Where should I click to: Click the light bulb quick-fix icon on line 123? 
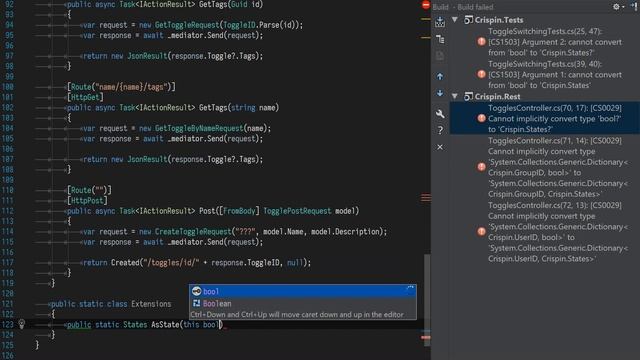tap(22, 324)
